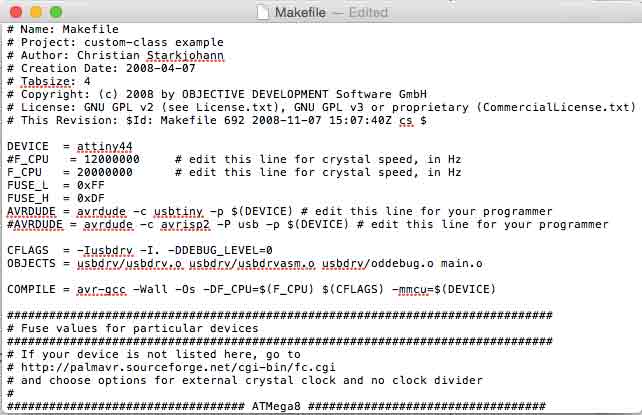Click "usbtiny" in the AVRDUDE line

(x=178, y=212)
